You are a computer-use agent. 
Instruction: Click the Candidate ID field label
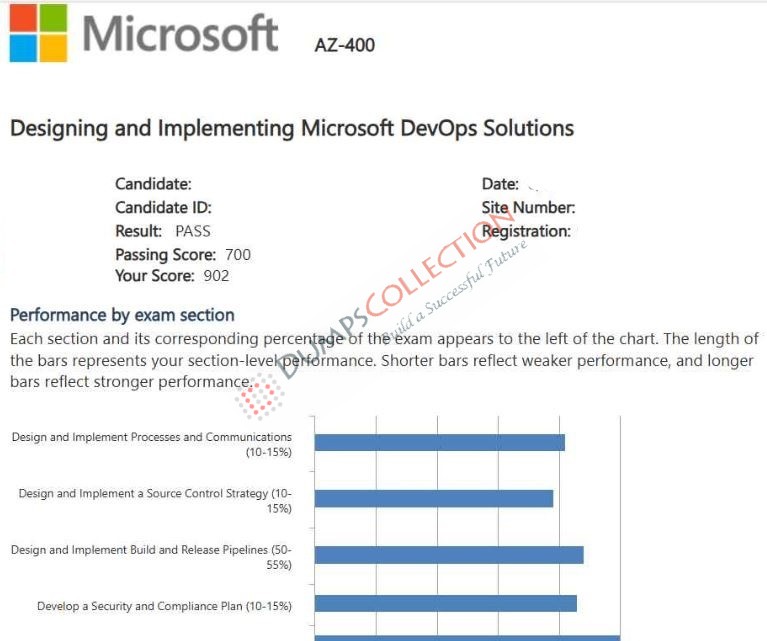tap(163, 207)
